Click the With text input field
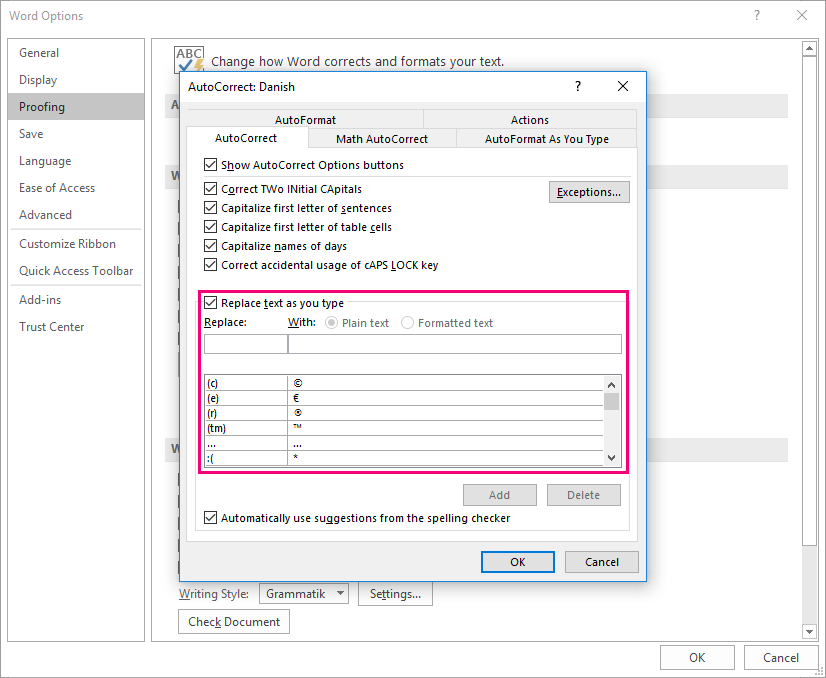826x678 pixels. point(455,344)
